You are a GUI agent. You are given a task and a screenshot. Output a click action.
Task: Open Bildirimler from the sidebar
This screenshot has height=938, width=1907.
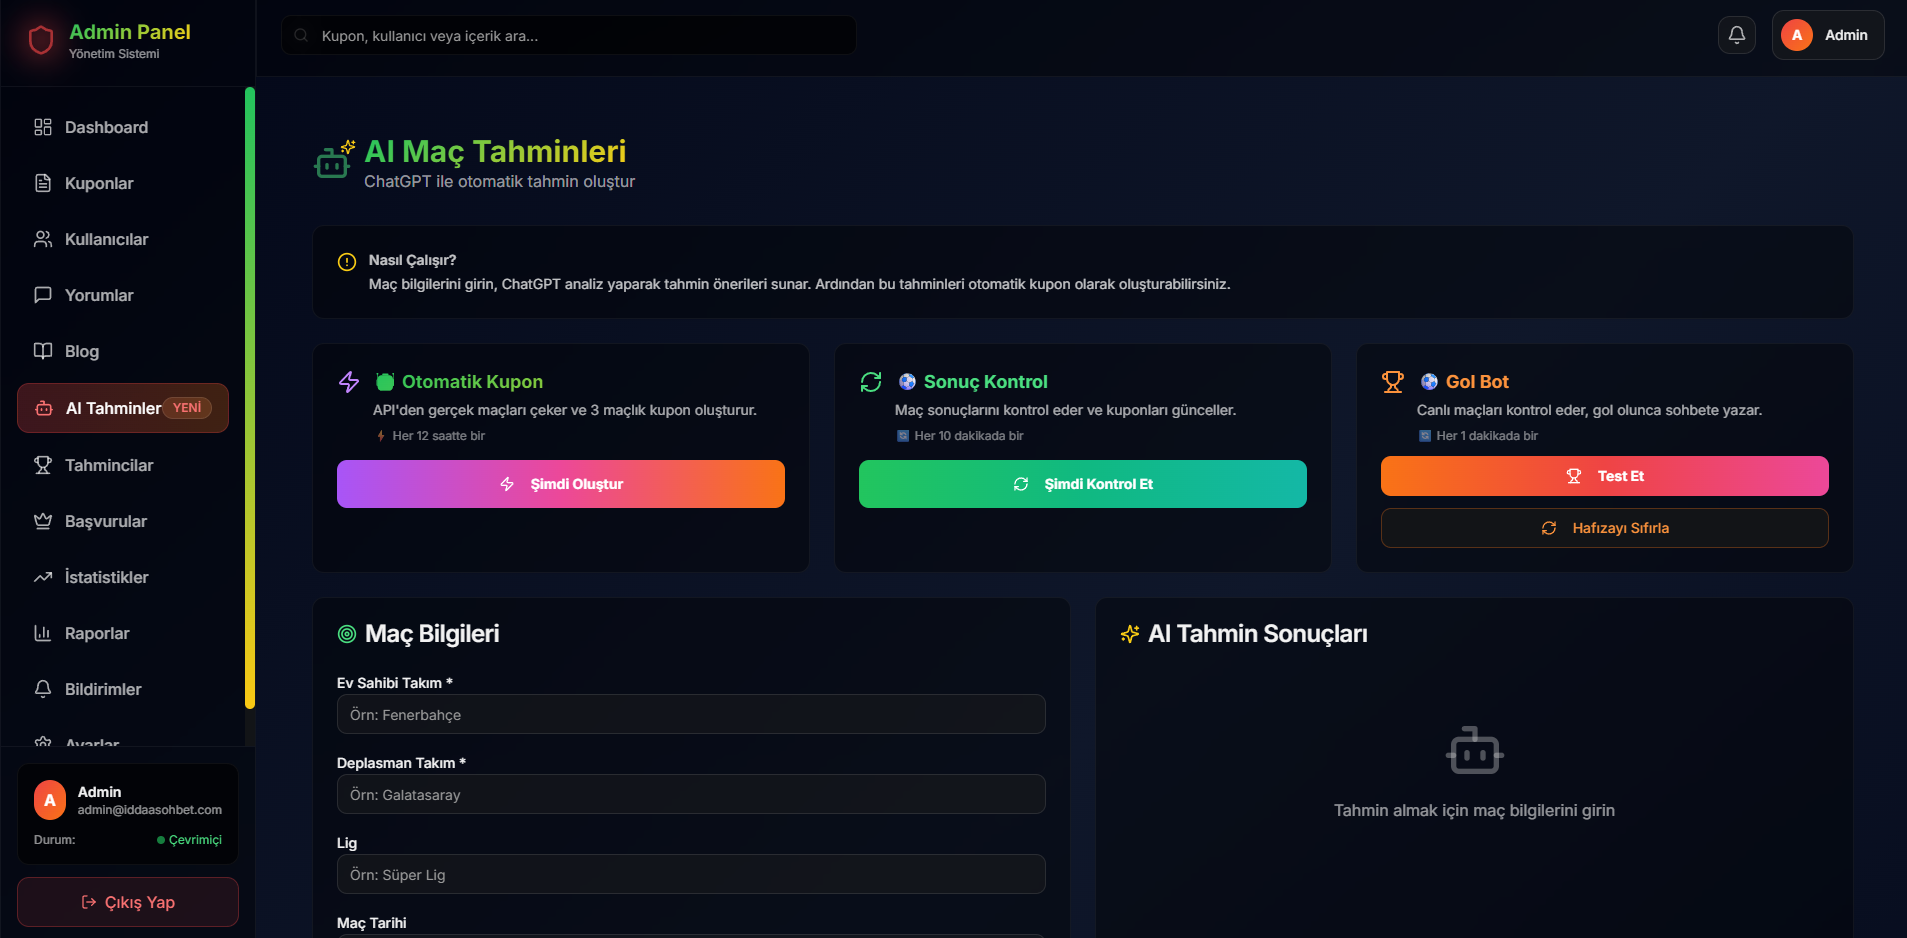click(103, 689)
